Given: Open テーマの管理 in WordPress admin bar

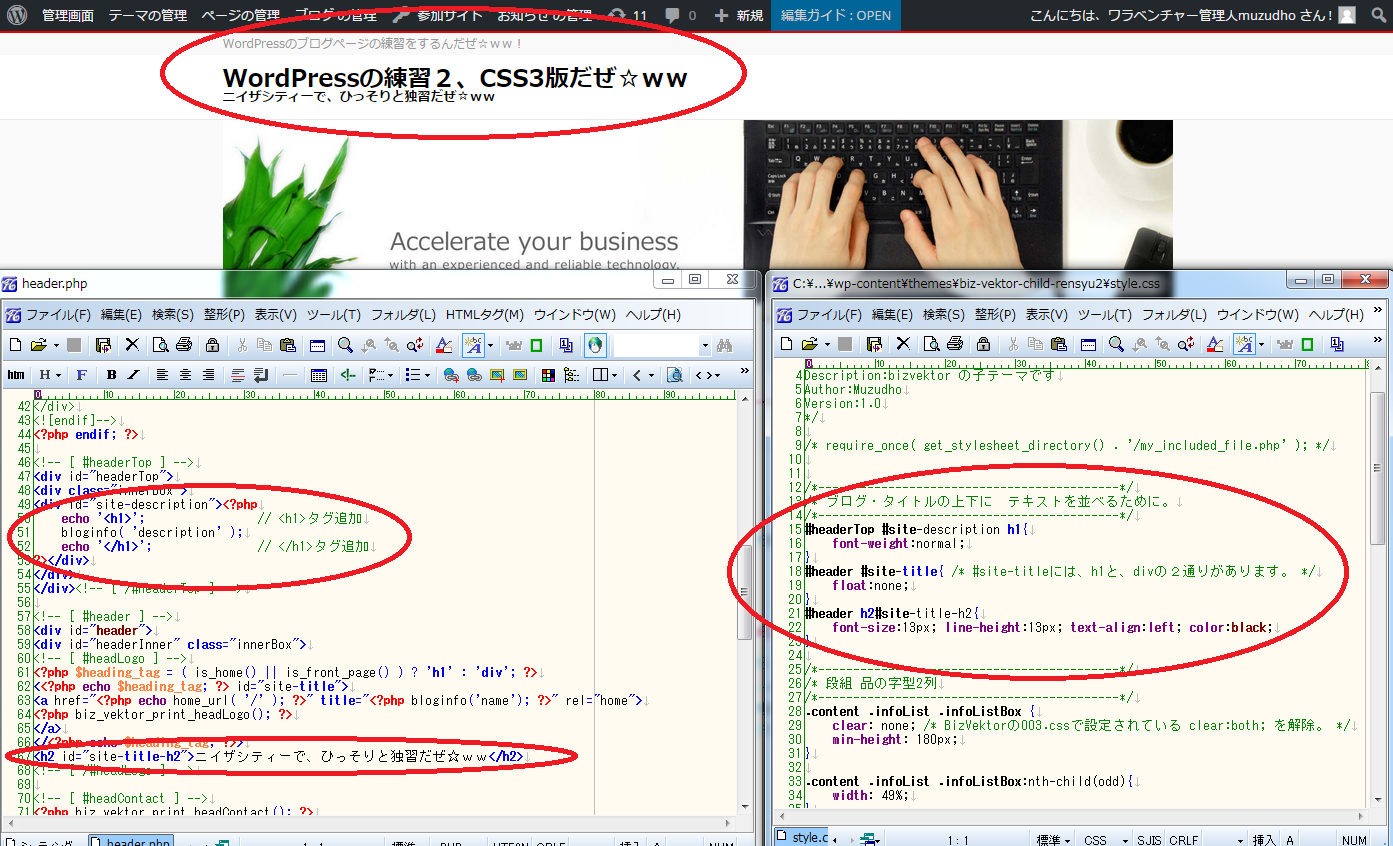Looking at the screenshot, I should coord(147,15).
